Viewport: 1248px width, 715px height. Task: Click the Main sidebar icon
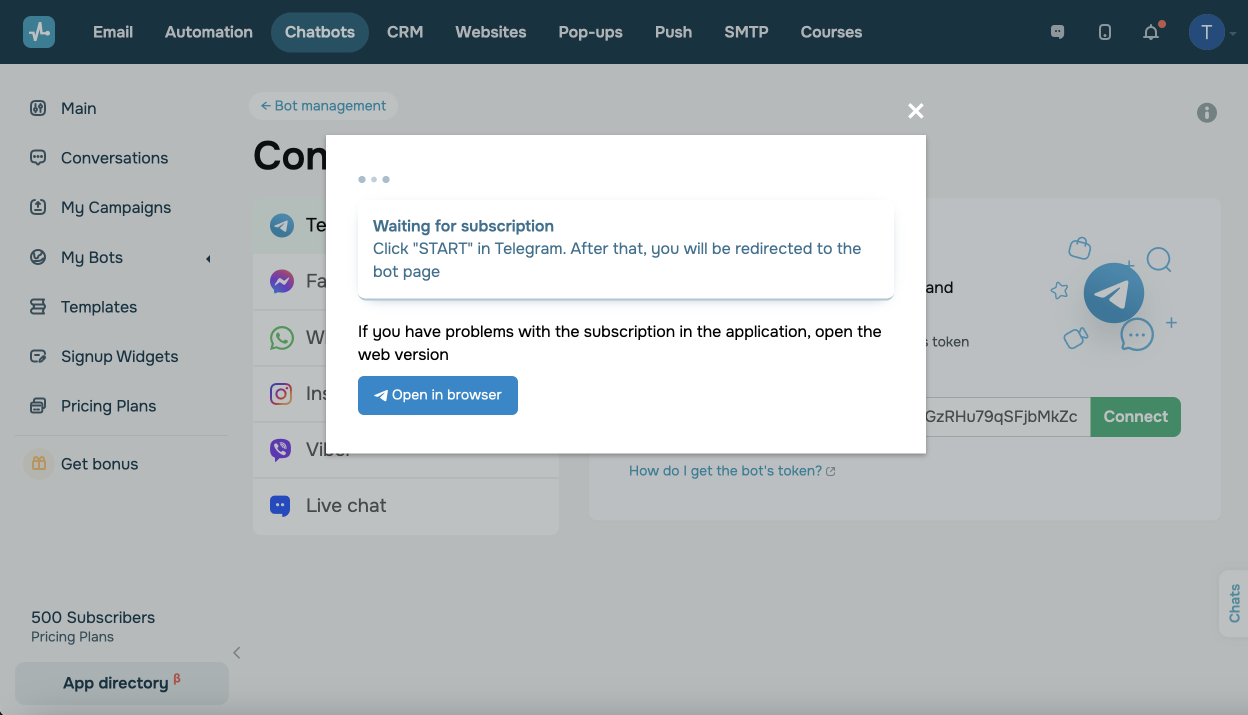pos(38,108)
